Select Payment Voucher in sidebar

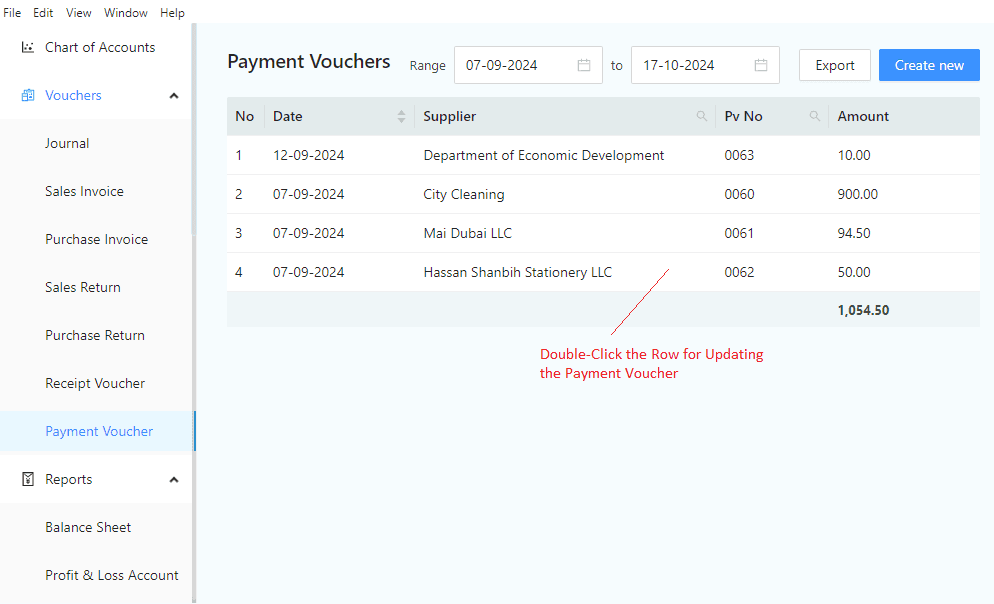tap(97, 432)
